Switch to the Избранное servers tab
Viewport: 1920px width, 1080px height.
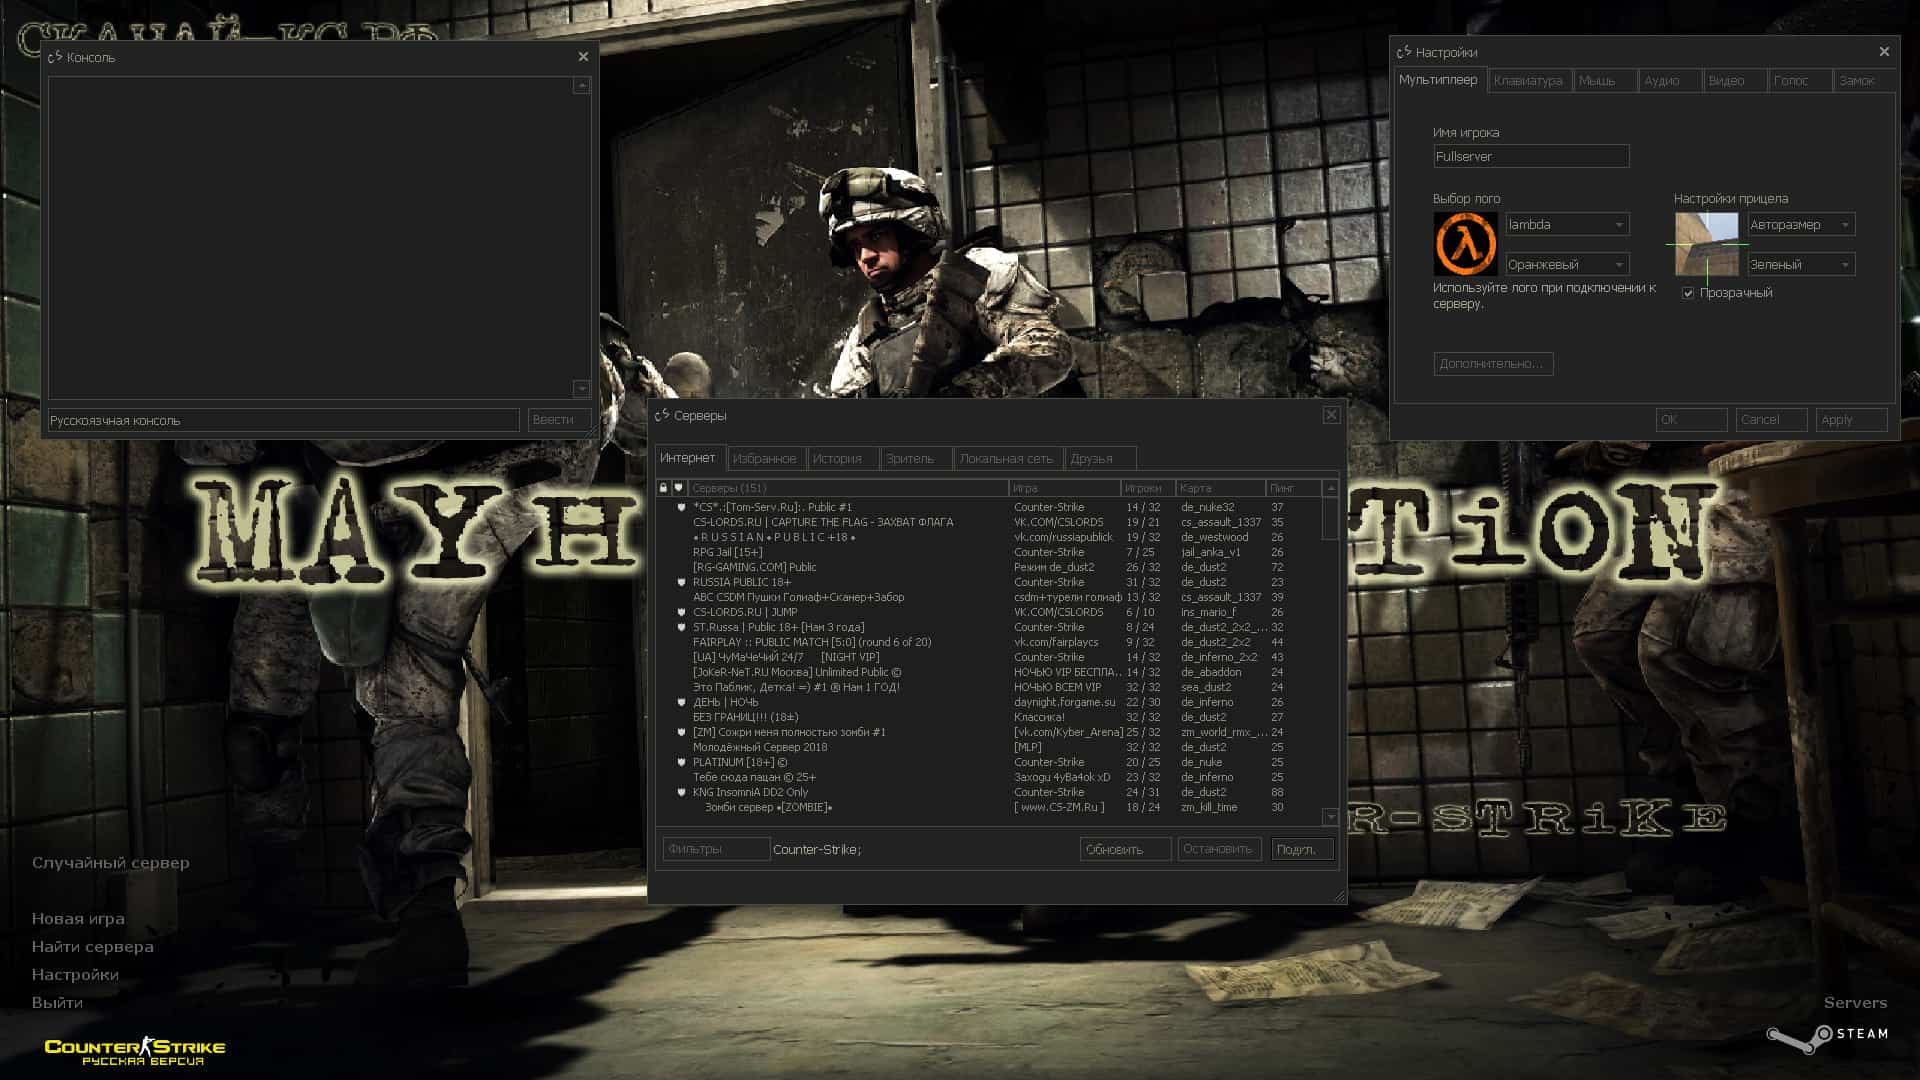[x=766, y=459]
